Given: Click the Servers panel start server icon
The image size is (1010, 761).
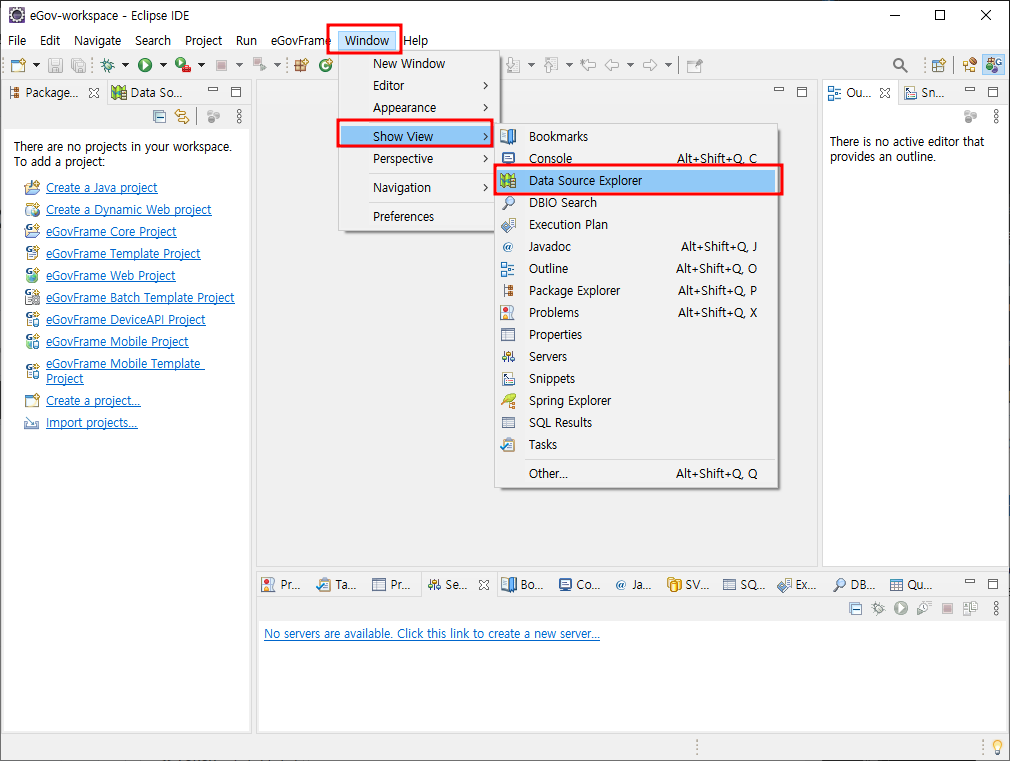Looking at the screenshot, I should pos(900,608).
